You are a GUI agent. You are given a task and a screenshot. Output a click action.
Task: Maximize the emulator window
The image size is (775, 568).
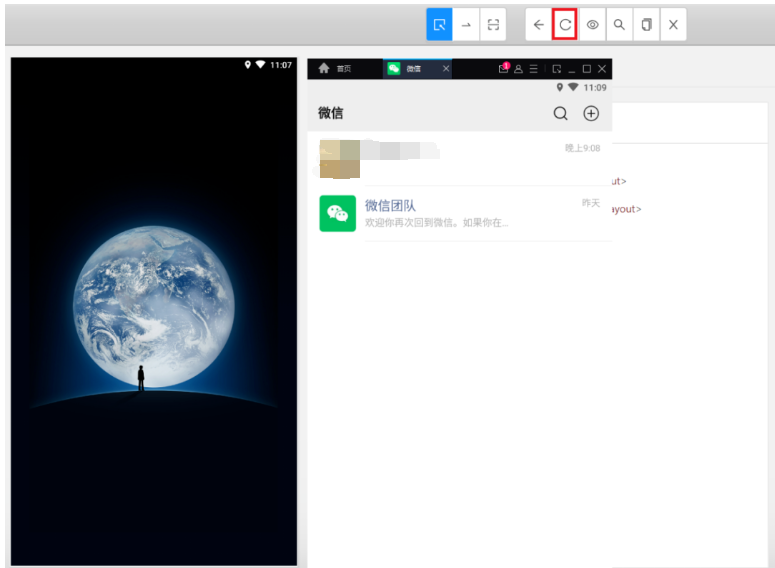tap(587, 69)
